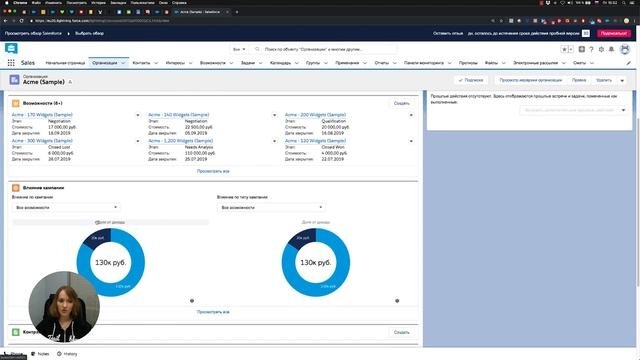Switch to the Панели мониторинга tab
The width and height of the screenshot is (640, 360).
point(424,63)
